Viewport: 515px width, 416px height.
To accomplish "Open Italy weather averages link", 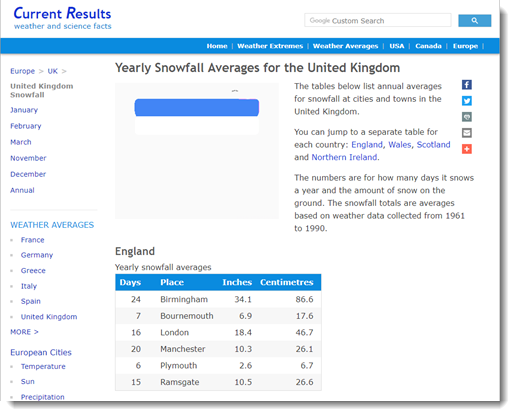I will click(29, 286).
